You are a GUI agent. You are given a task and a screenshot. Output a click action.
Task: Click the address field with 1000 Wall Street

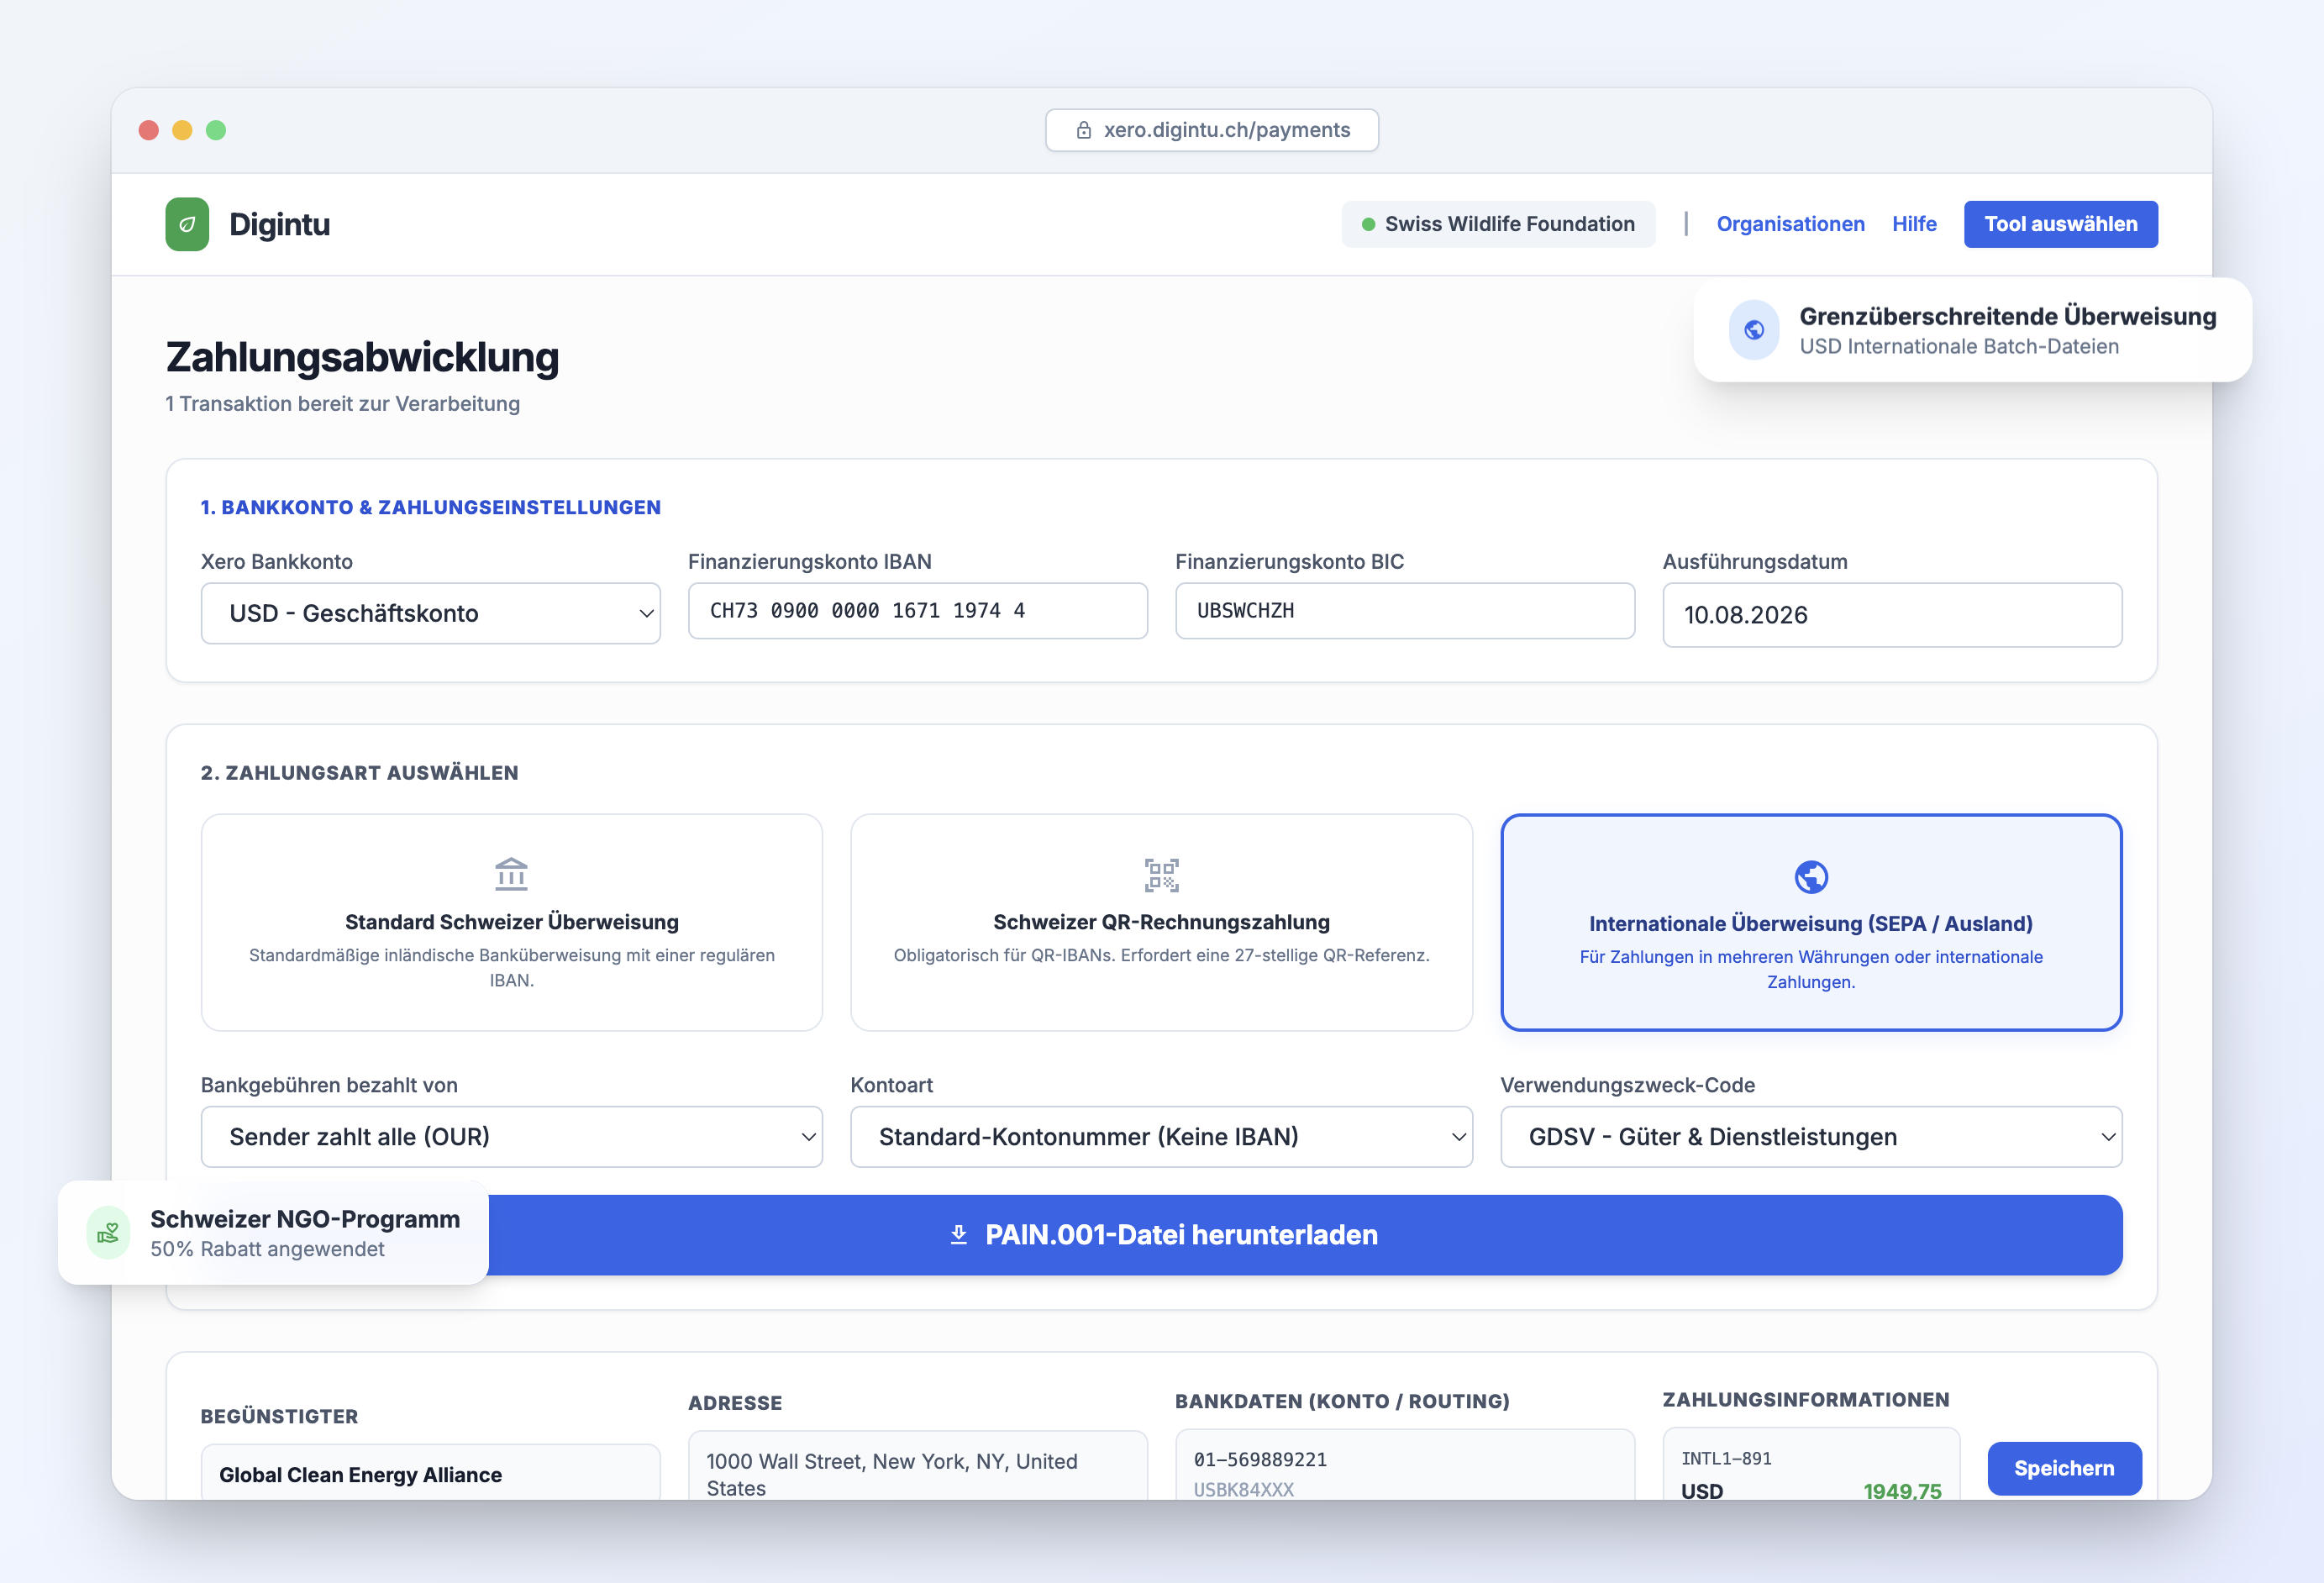pyautogui.click(x=917, y=1466)
